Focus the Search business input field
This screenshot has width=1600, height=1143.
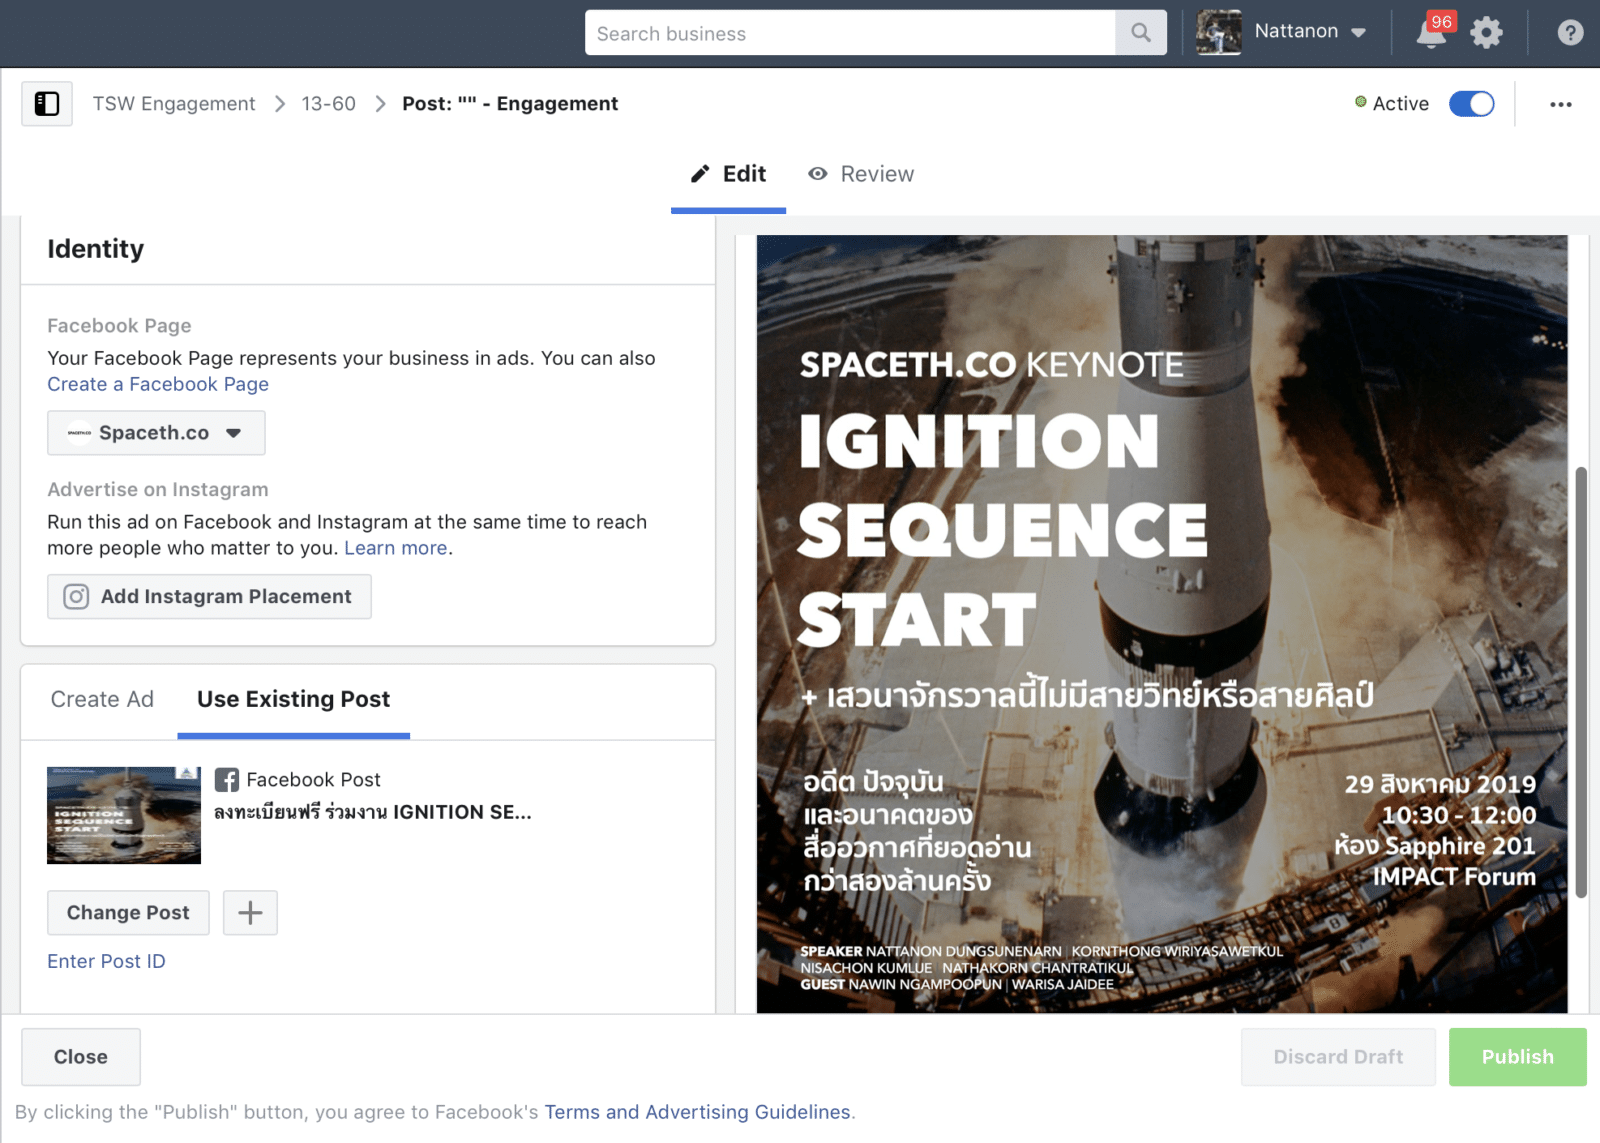tap(850, 33)
